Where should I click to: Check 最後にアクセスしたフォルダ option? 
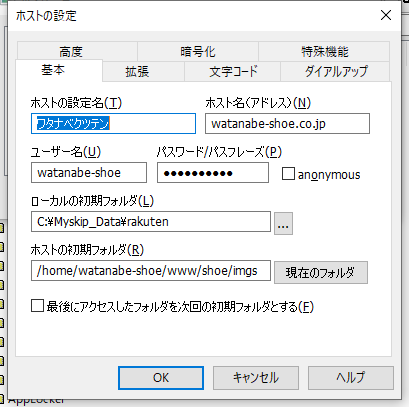(x=37, y=306)
